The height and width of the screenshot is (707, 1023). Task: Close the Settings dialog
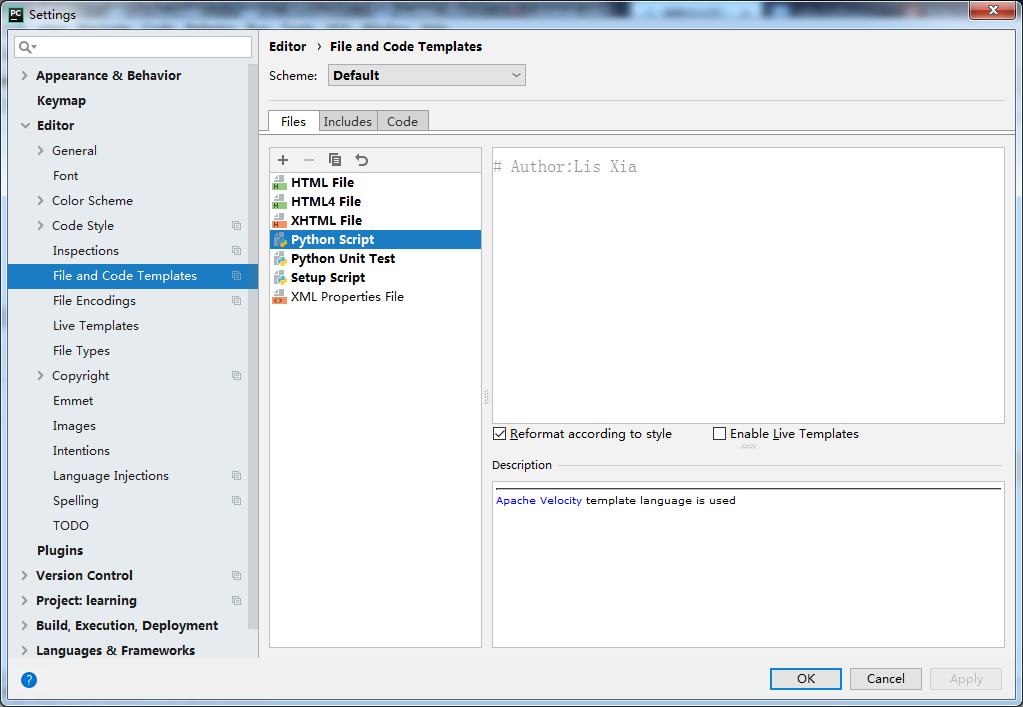click(992, 10)
